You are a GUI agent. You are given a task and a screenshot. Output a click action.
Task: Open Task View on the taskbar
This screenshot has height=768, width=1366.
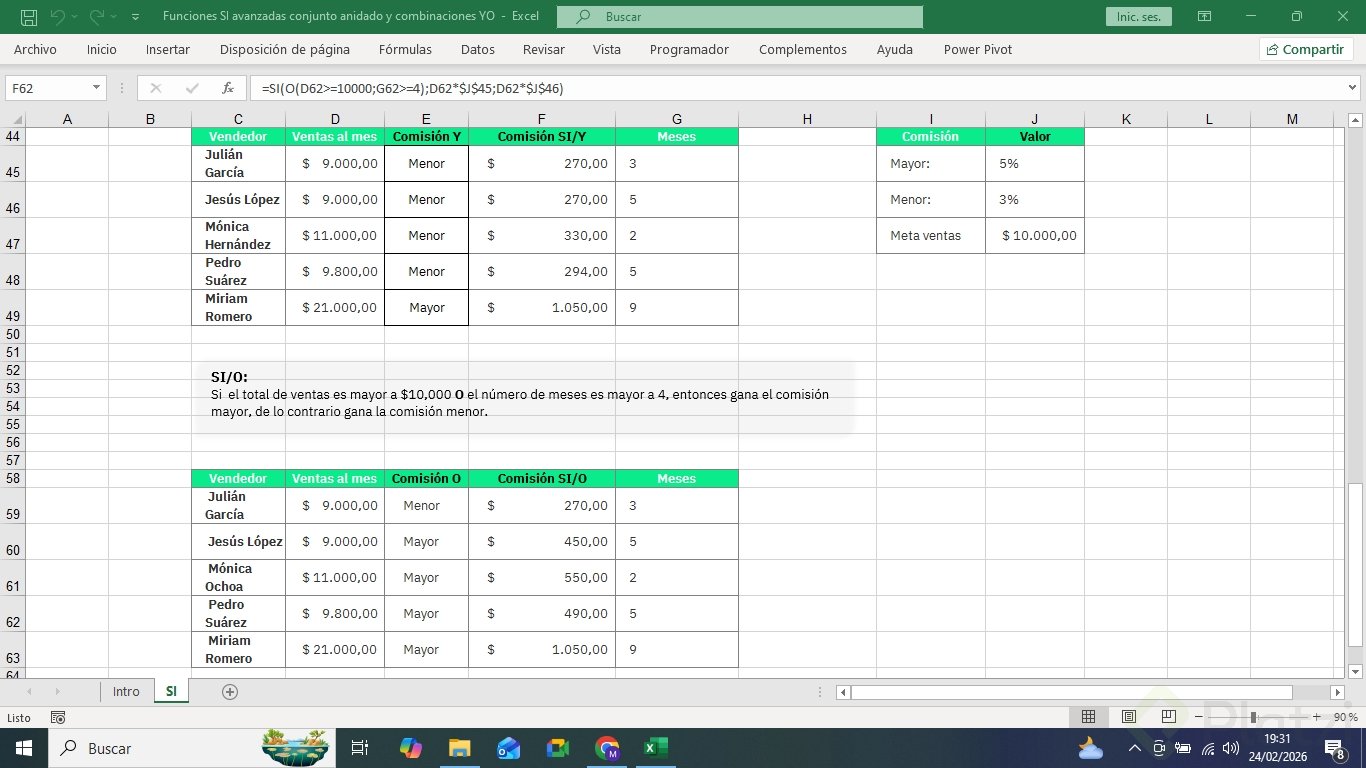coord(360,748)
